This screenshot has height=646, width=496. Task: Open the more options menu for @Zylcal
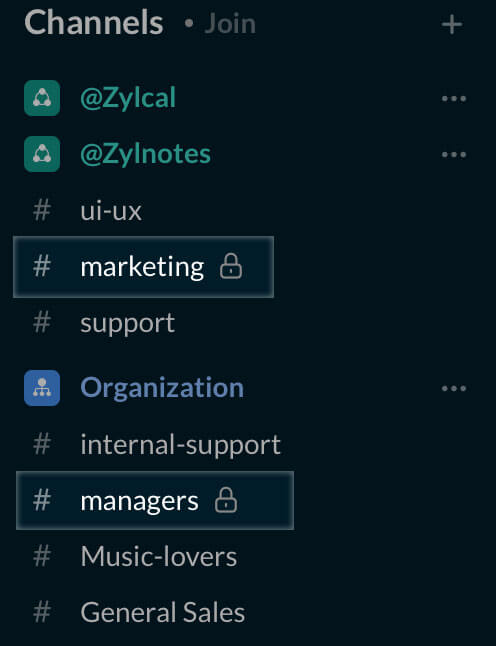pos(454,98)
